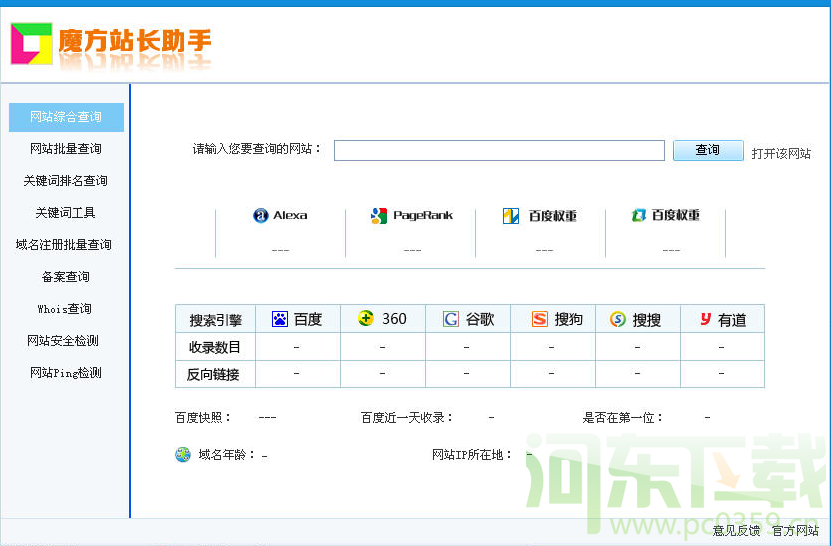
Task: Click the 360 search icon
Action: coord(366,318)
